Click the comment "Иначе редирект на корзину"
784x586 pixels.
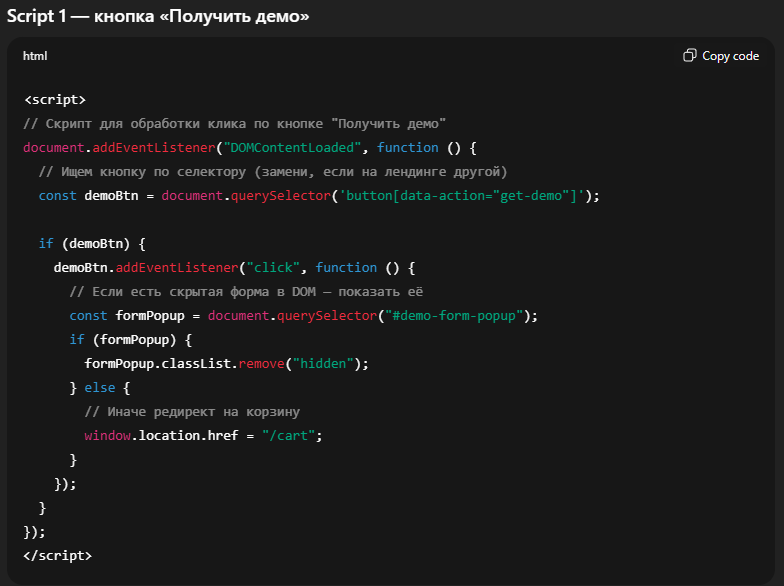pos(192,412)
